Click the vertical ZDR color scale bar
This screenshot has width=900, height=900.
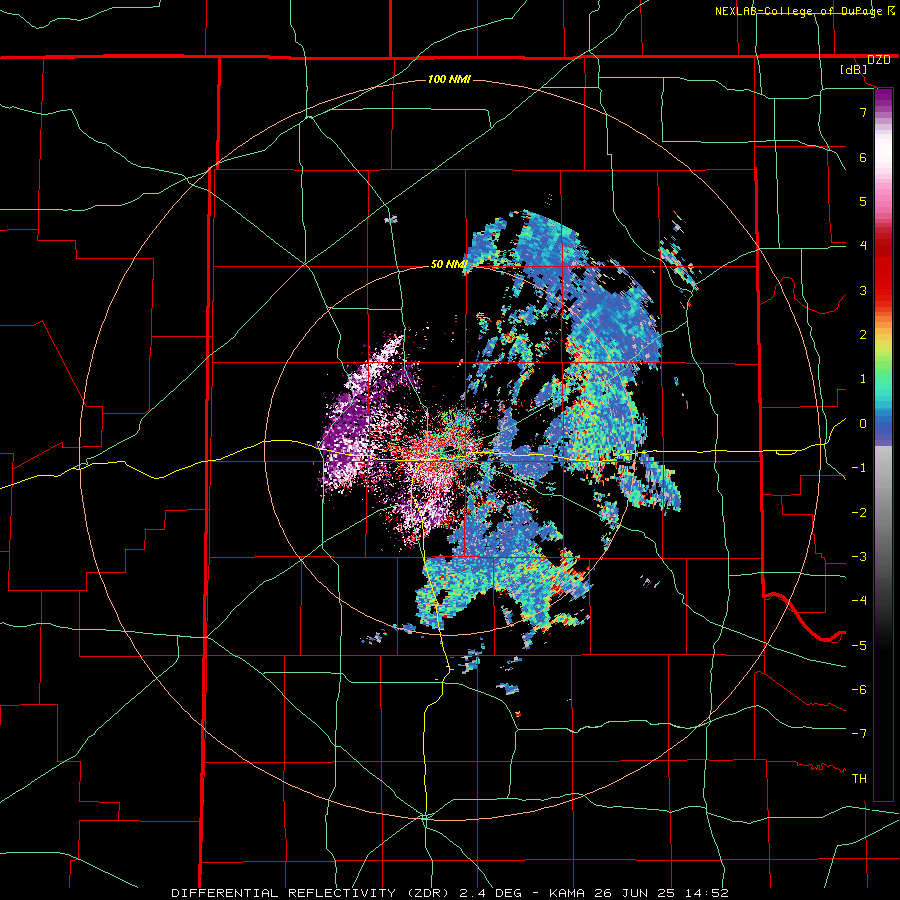click(883, 444)
